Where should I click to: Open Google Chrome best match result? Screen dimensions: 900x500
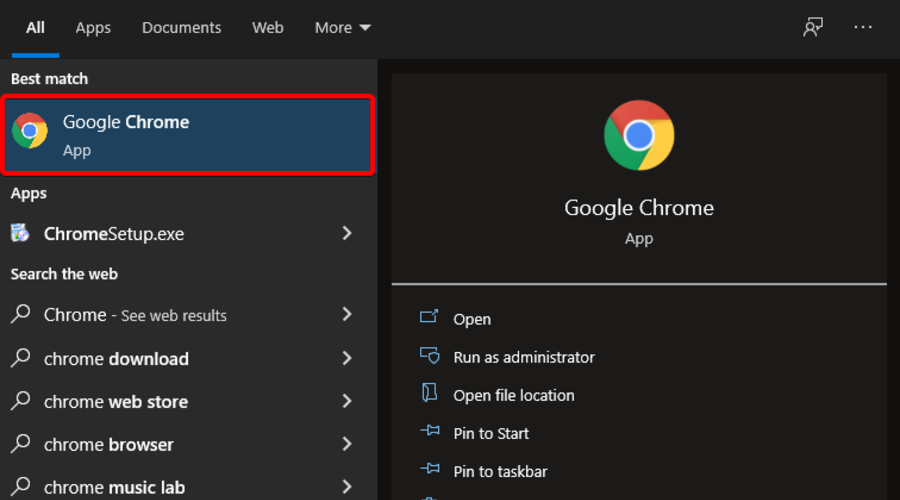pos(189,135)
